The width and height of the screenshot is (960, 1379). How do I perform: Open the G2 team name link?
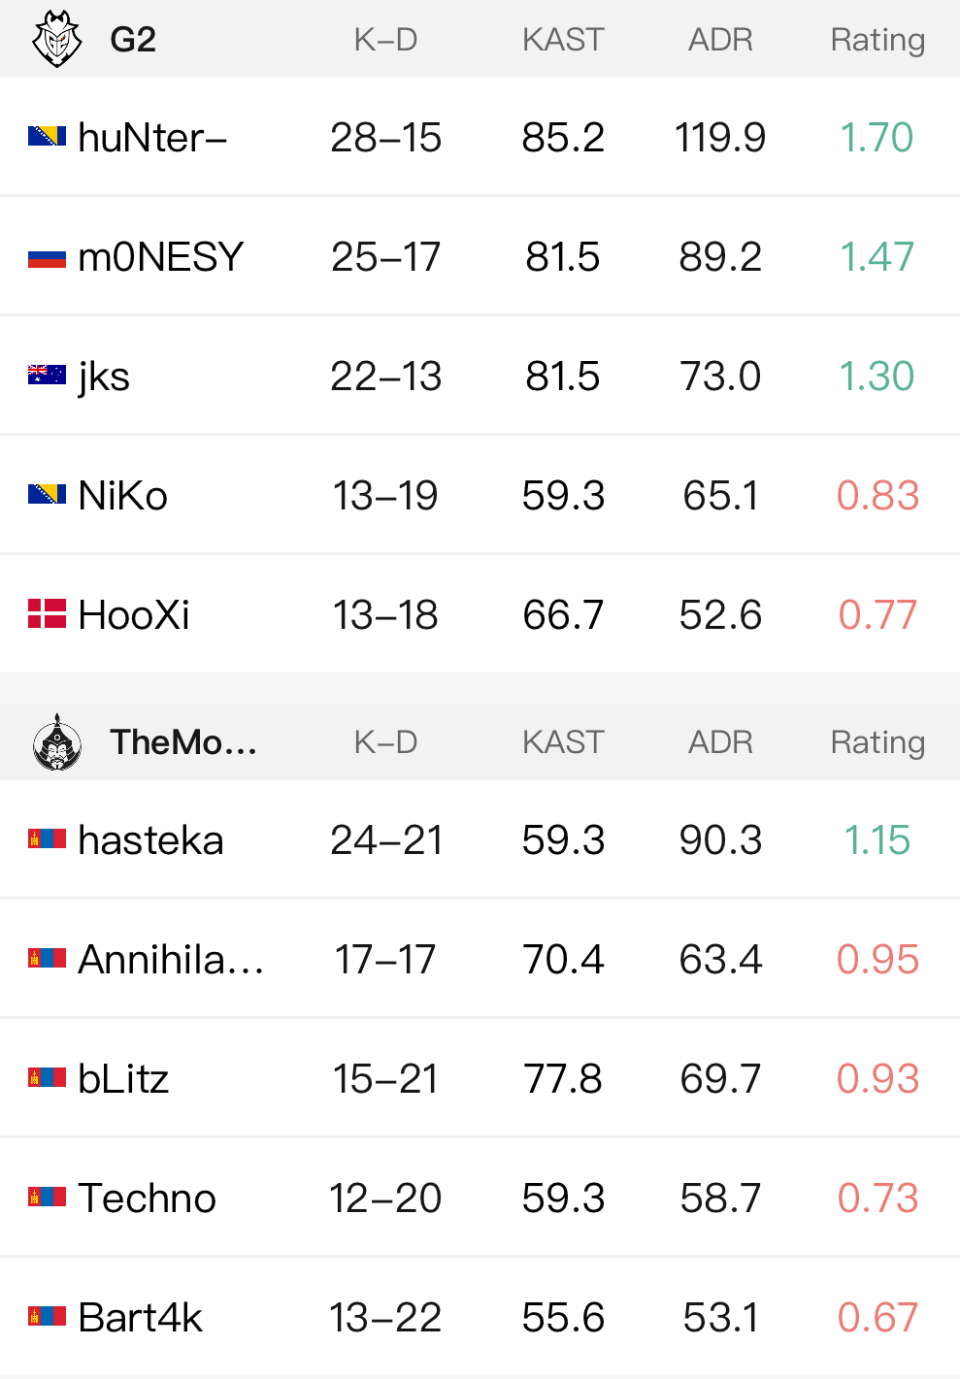(133, 40)
